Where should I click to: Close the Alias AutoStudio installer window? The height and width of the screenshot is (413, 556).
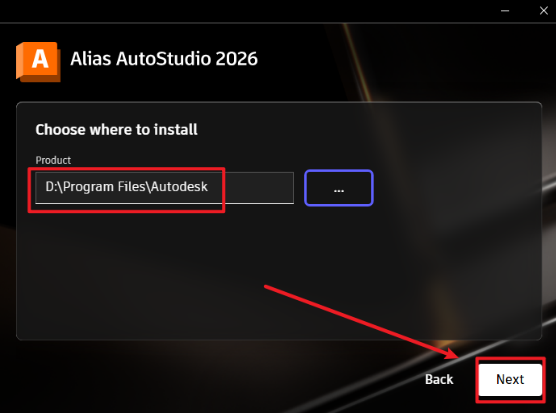pos(544,11)
